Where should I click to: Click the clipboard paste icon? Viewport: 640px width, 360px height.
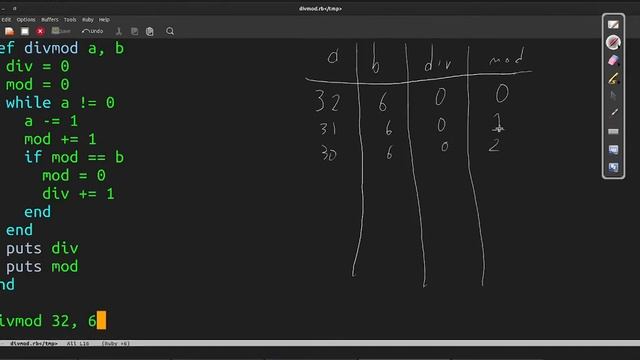tap(150, 31)
